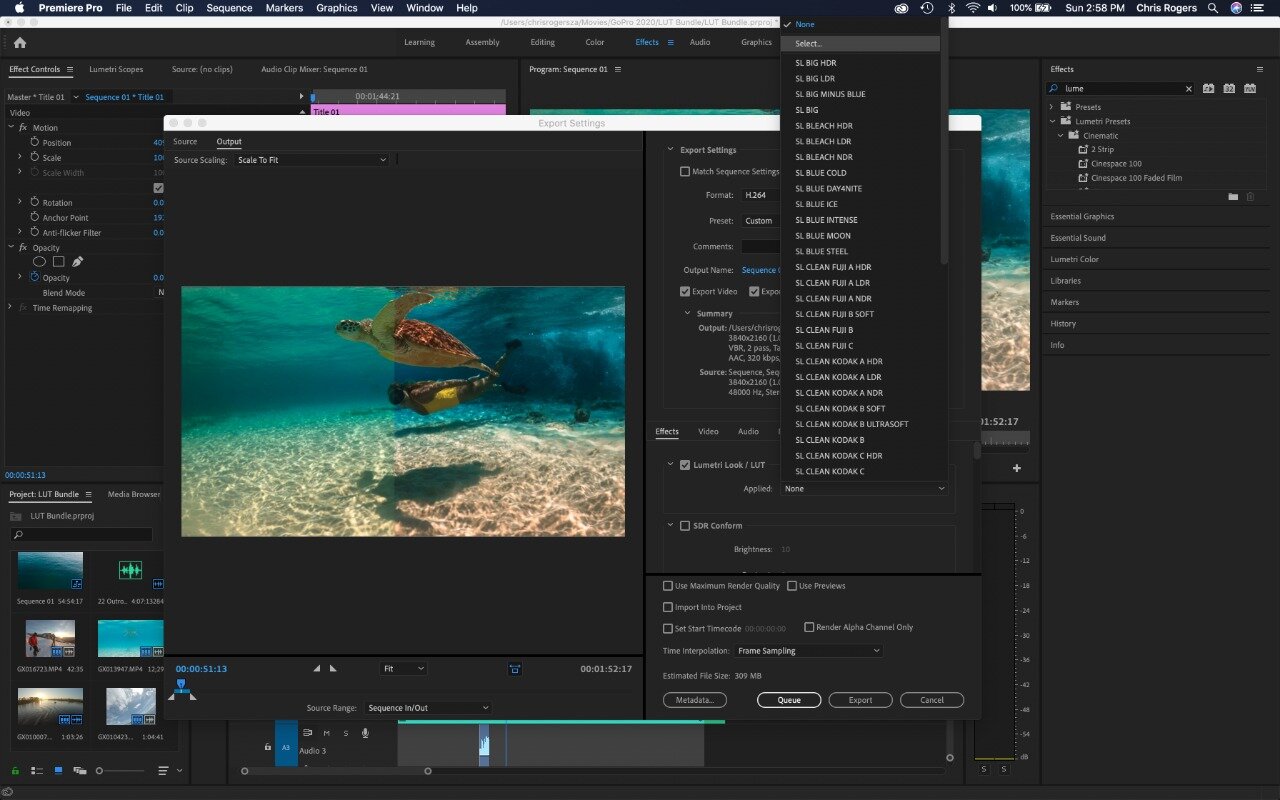Enable the SDR Conform checkbox
Viewport: 1280px width, 800px height.
pos(685,526)
